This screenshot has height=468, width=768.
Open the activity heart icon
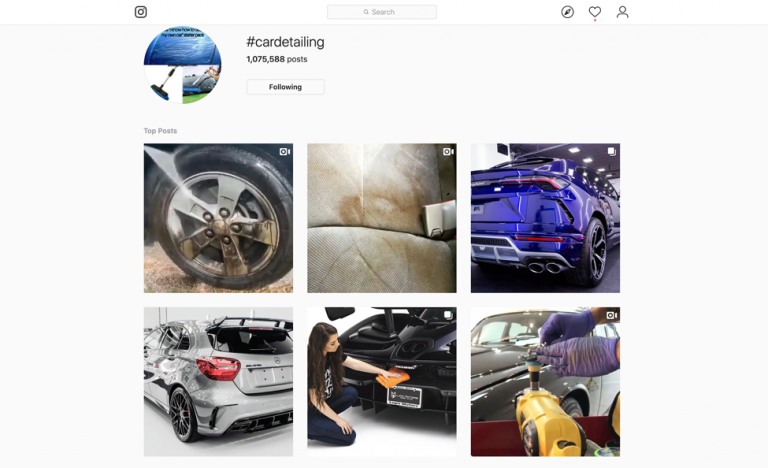pos(595,12)
